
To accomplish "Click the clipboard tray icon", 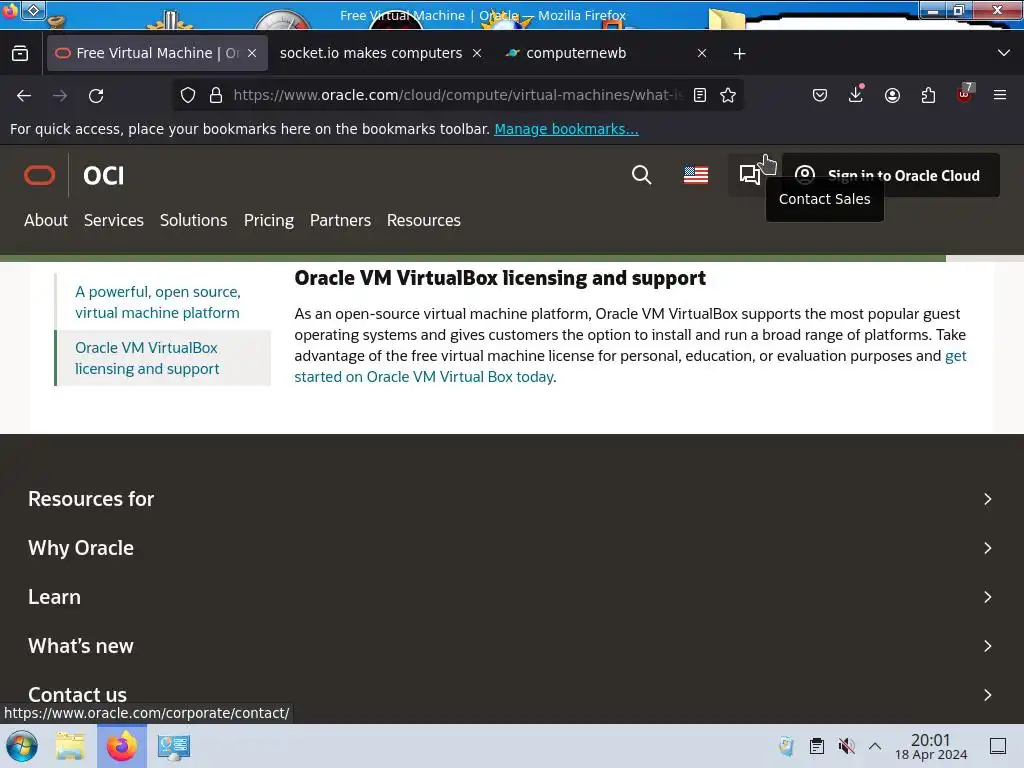I will [x=816, y=746].
